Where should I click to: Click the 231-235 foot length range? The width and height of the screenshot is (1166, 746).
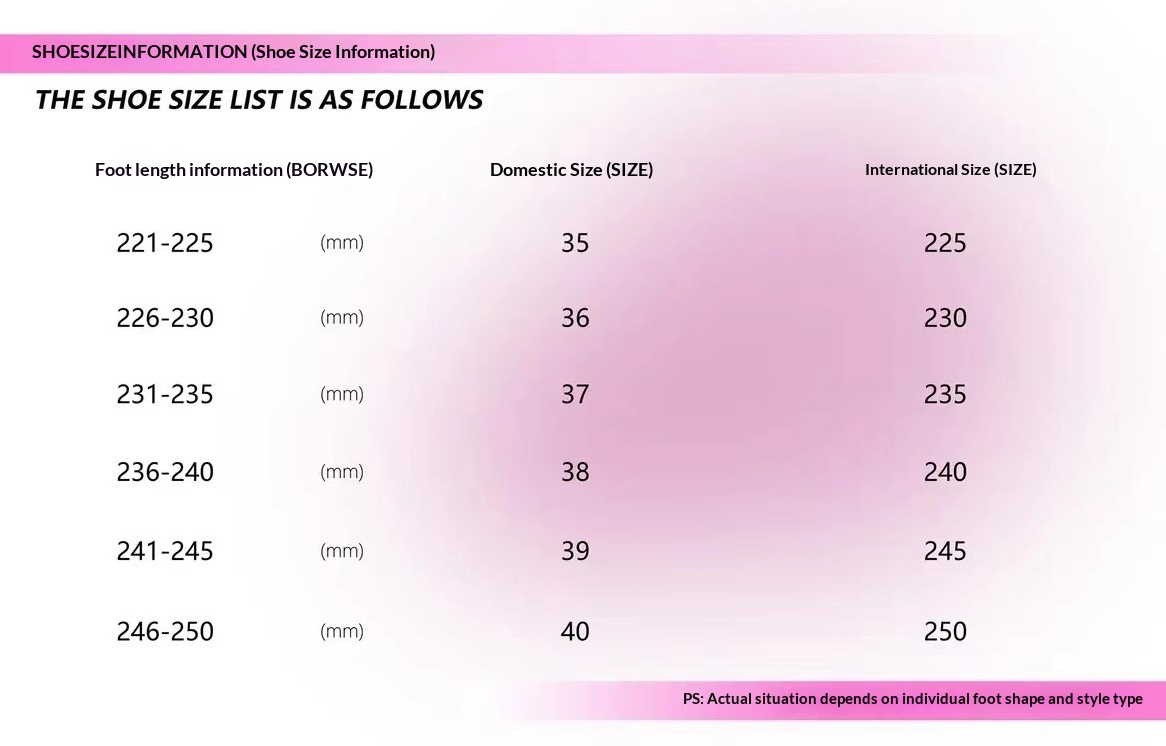(x=165, y=394)
